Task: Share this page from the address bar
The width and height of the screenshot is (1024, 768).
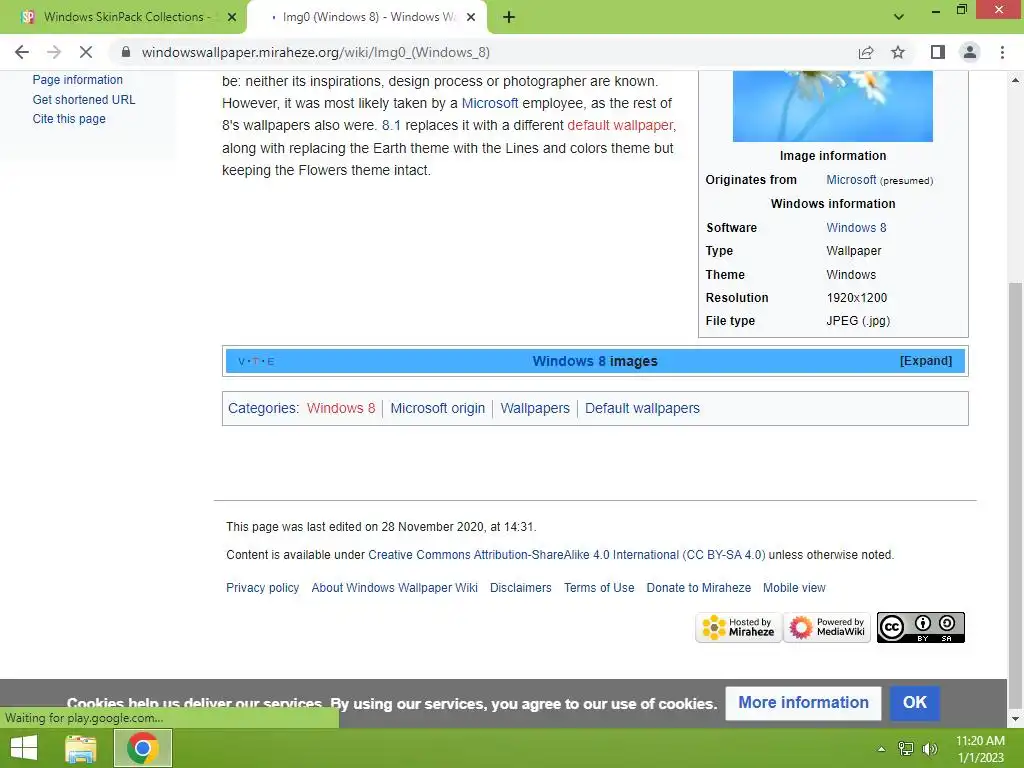Action: (866, 52)
